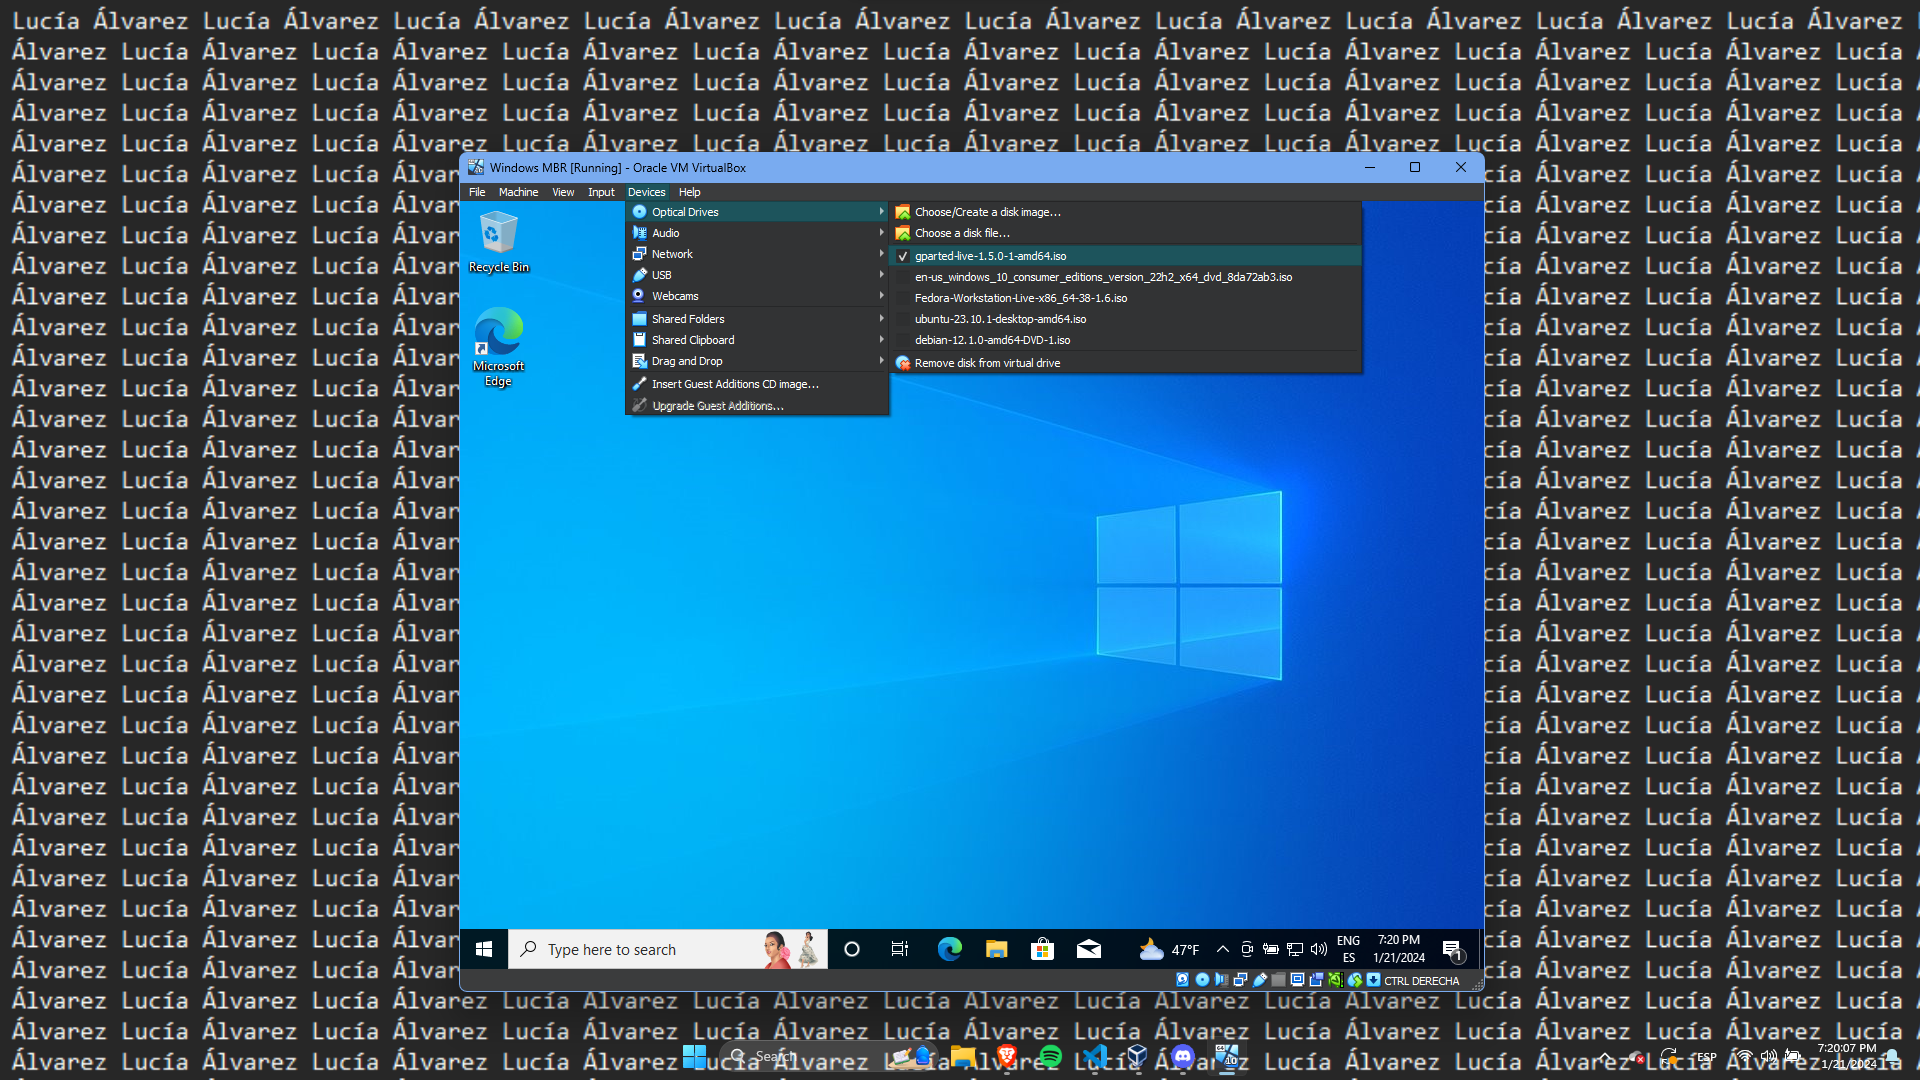Click Choose/Create a disk image icon entry
Image resolution: width=1920 pixels, height=1080 pixels.
[987, 212]
